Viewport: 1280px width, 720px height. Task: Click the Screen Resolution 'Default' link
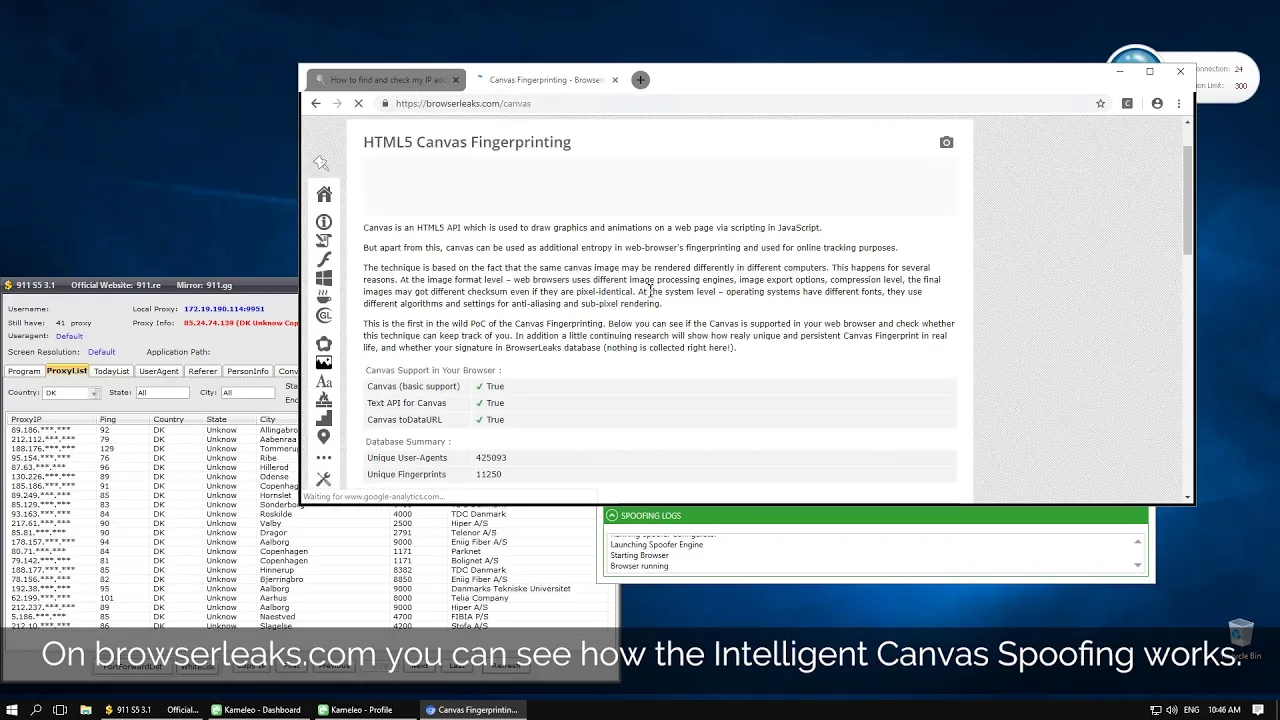[x=102, y=352]
